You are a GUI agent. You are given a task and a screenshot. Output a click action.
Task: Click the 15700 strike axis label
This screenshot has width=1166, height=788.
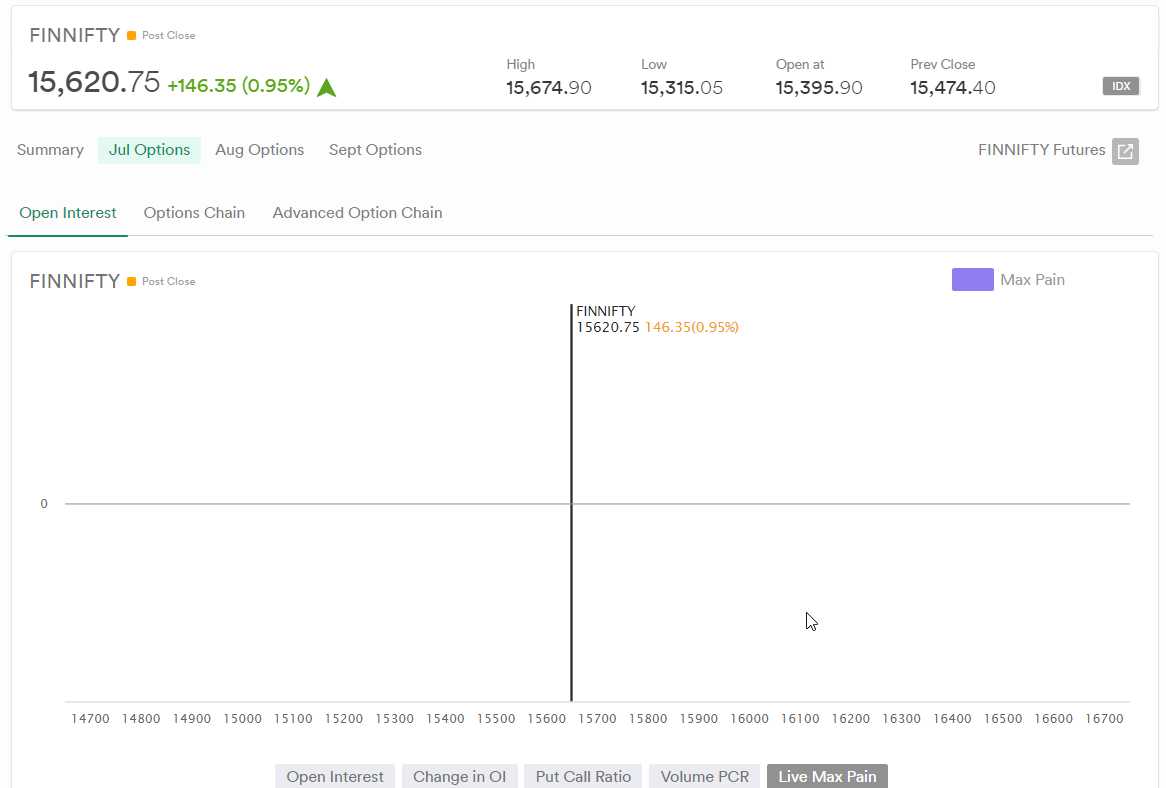[597, 719]
